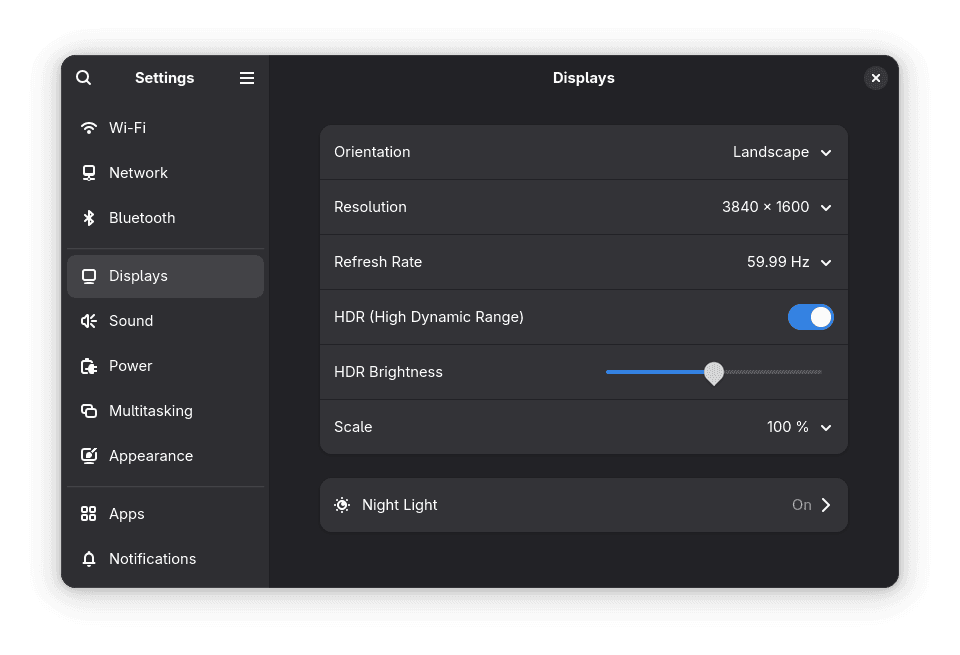
Task: Go to Network settings
Action: tap(165, 173)
